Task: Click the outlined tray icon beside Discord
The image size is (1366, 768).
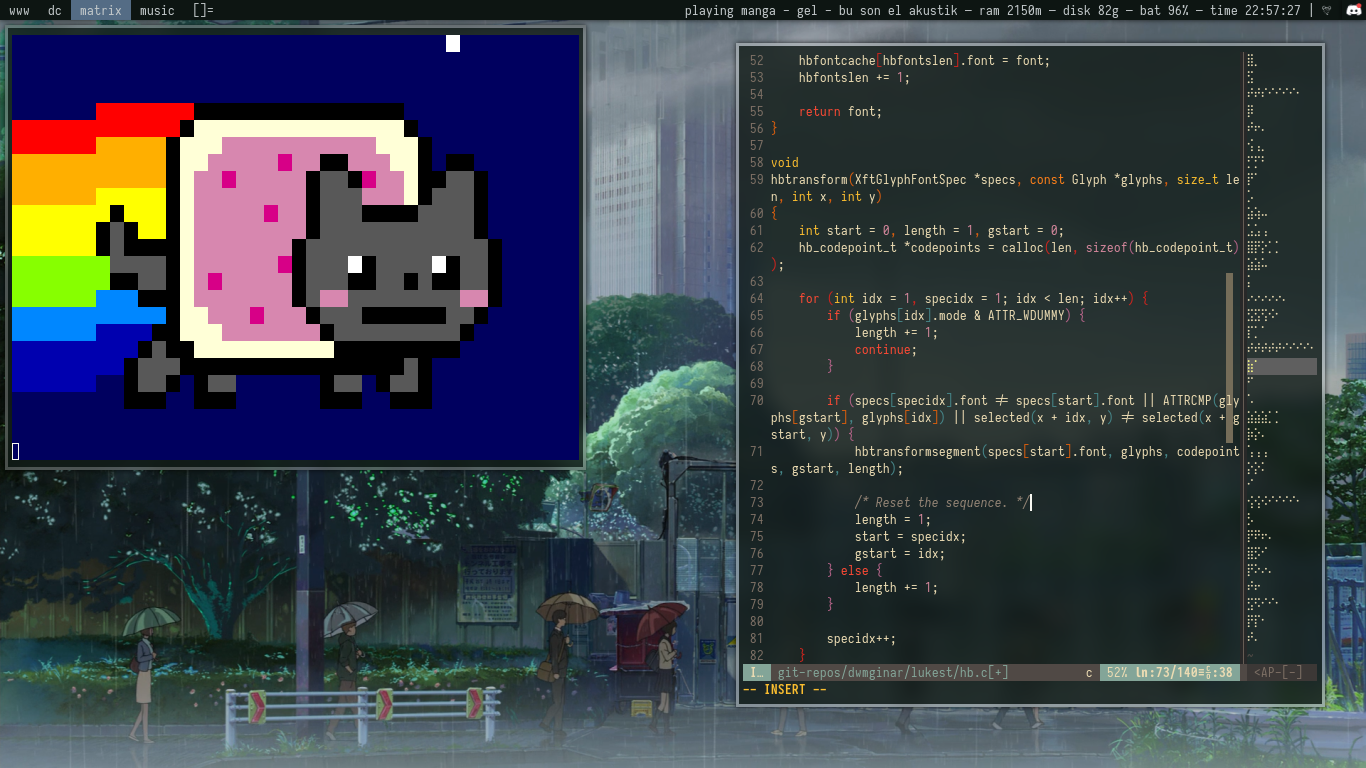Action: (x=1327, y=11)
